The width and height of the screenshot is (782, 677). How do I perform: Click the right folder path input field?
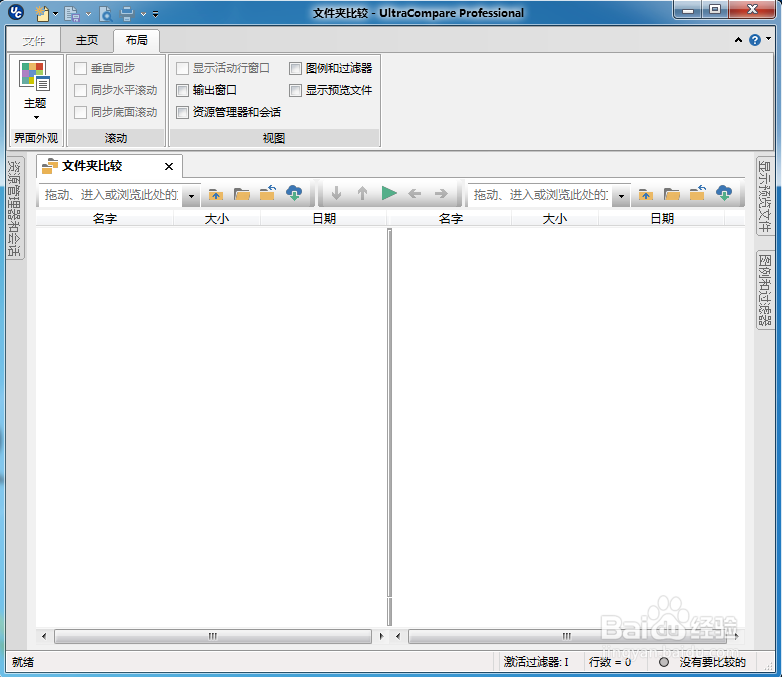coord(541,195)
